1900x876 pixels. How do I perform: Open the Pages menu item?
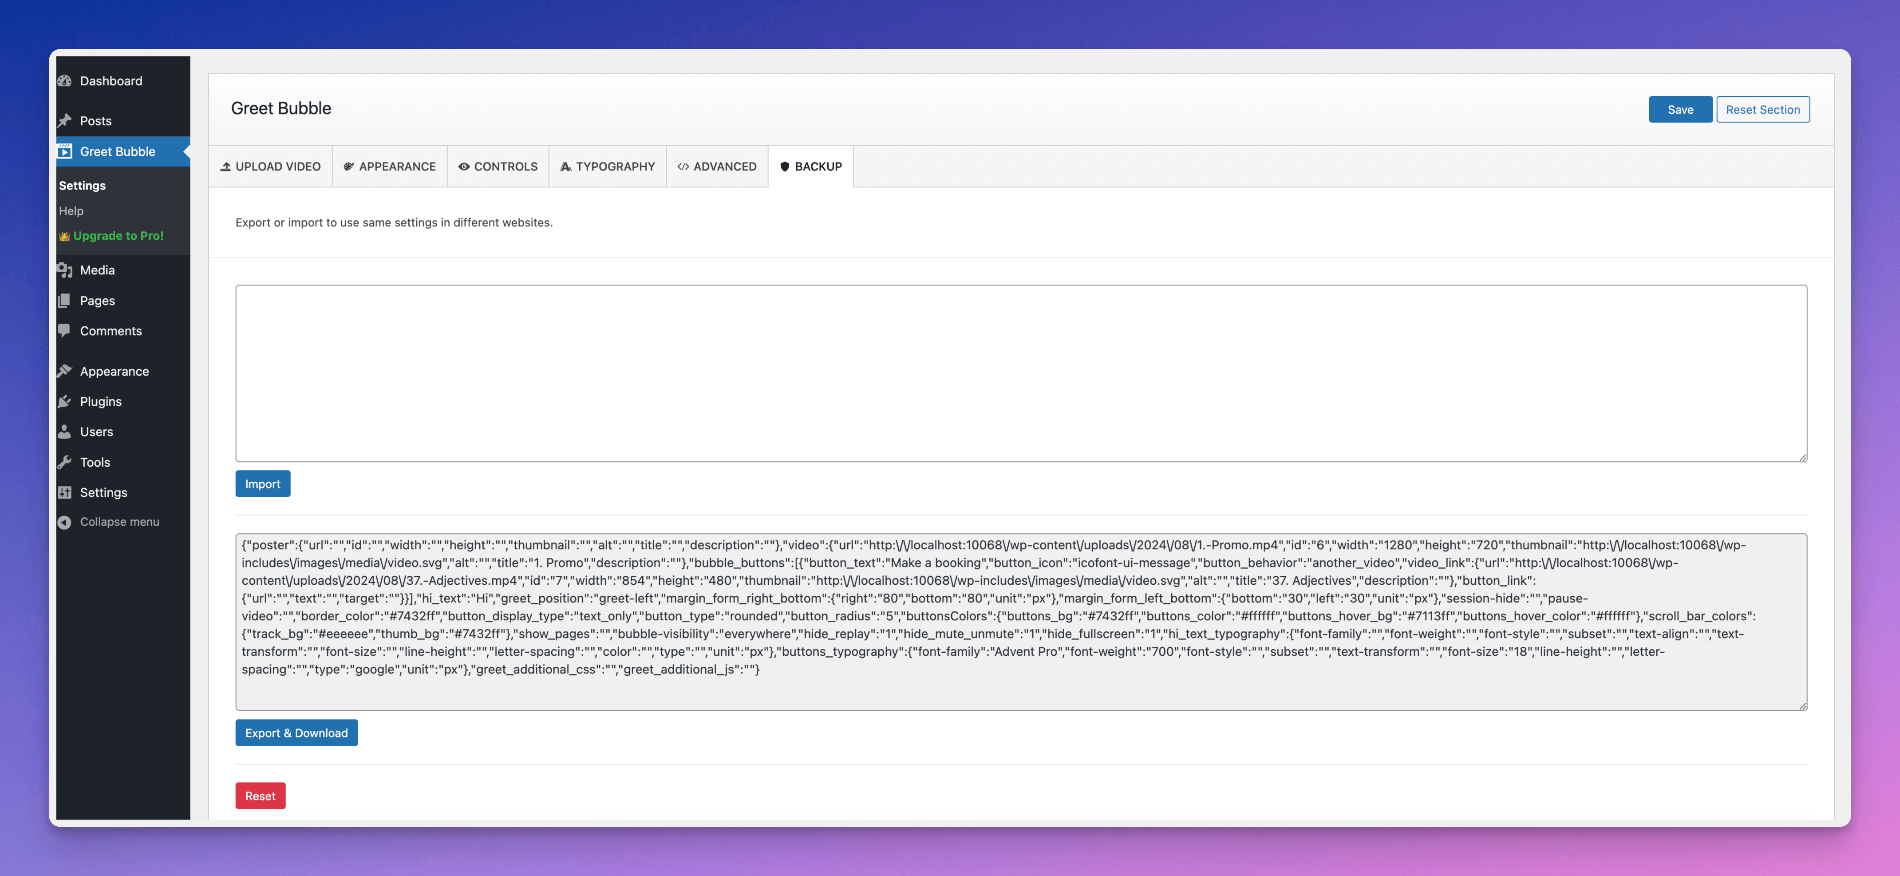click(x=123, y=301)
